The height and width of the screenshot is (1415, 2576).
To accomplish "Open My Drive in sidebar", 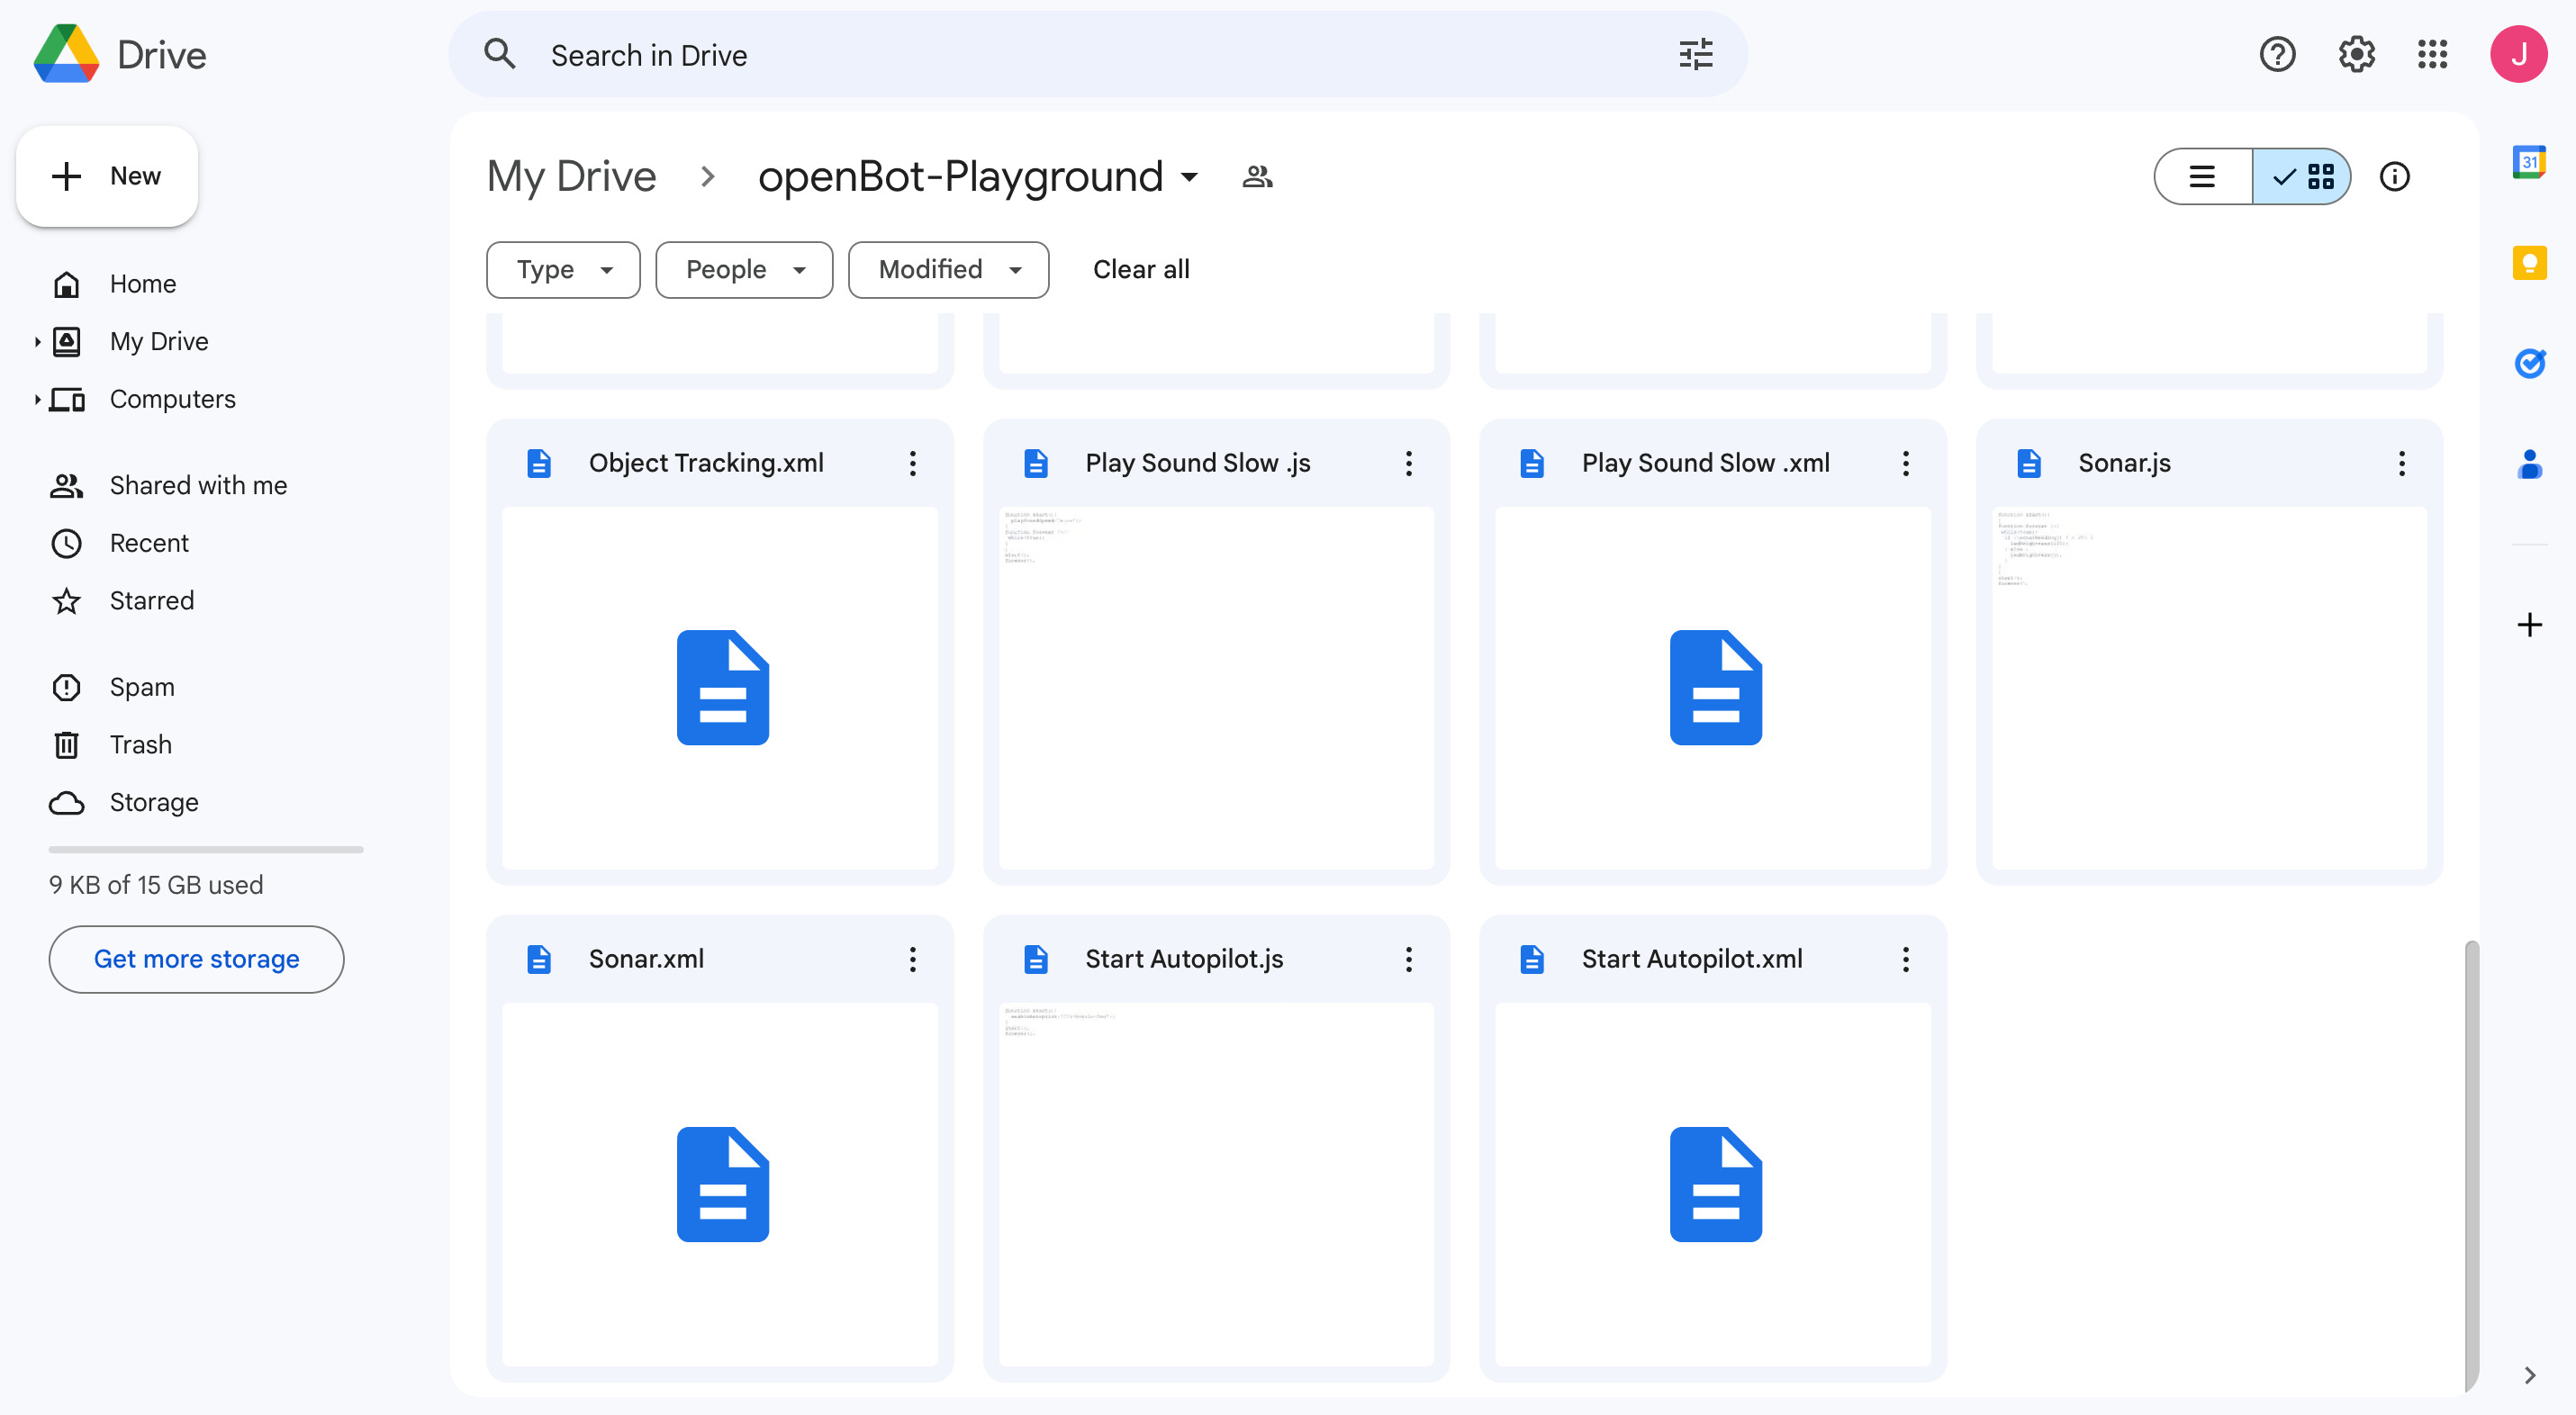I will (x=159, y=342).
